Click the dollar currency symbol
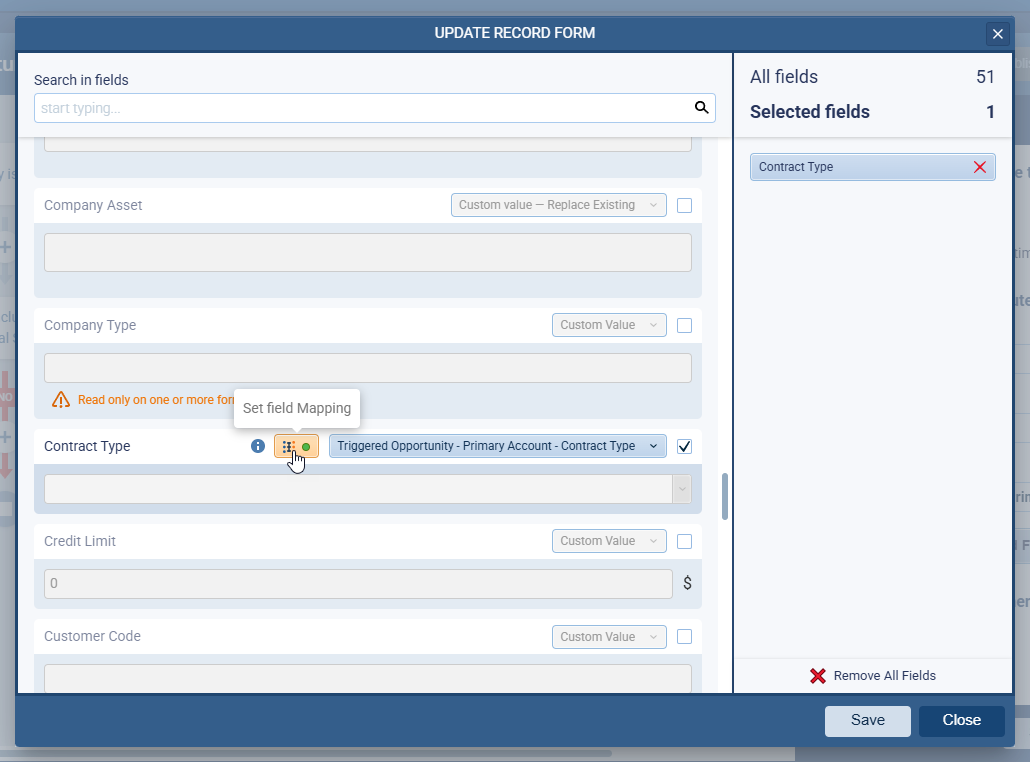 687,584
